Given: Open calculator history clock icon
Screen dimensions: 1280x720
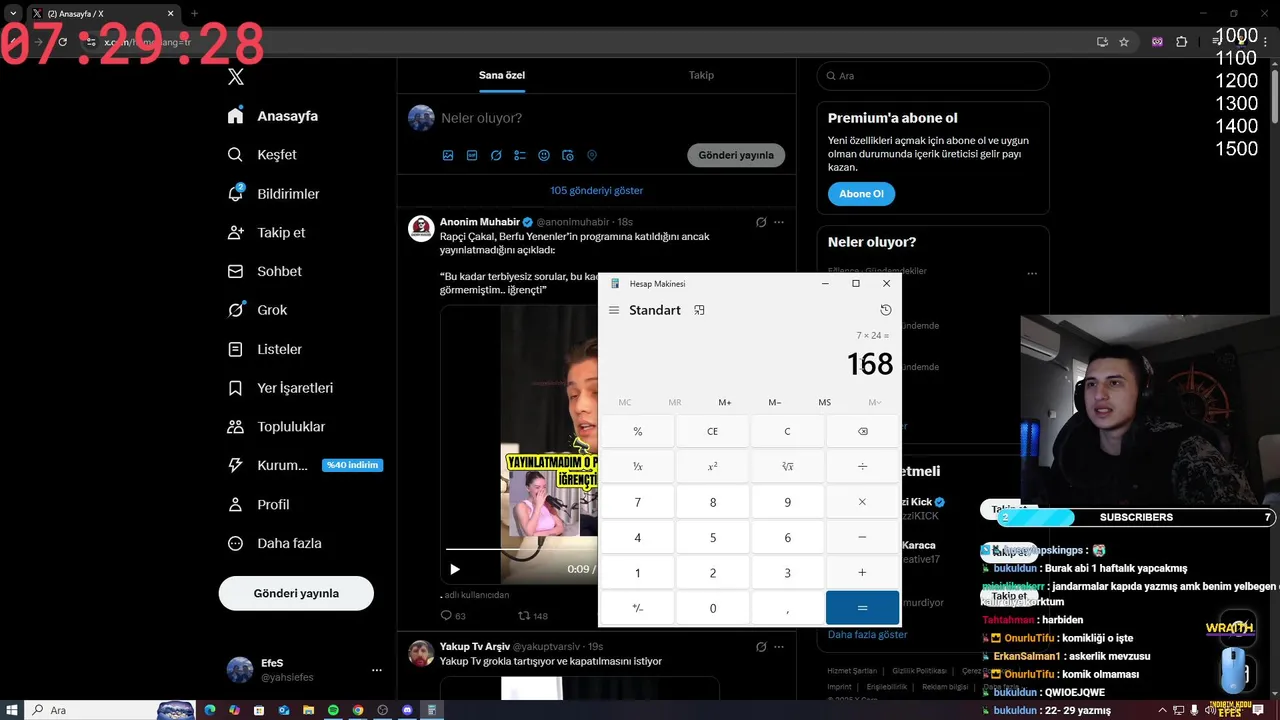Looking at the screenshot, I should [x=885, y=310].
